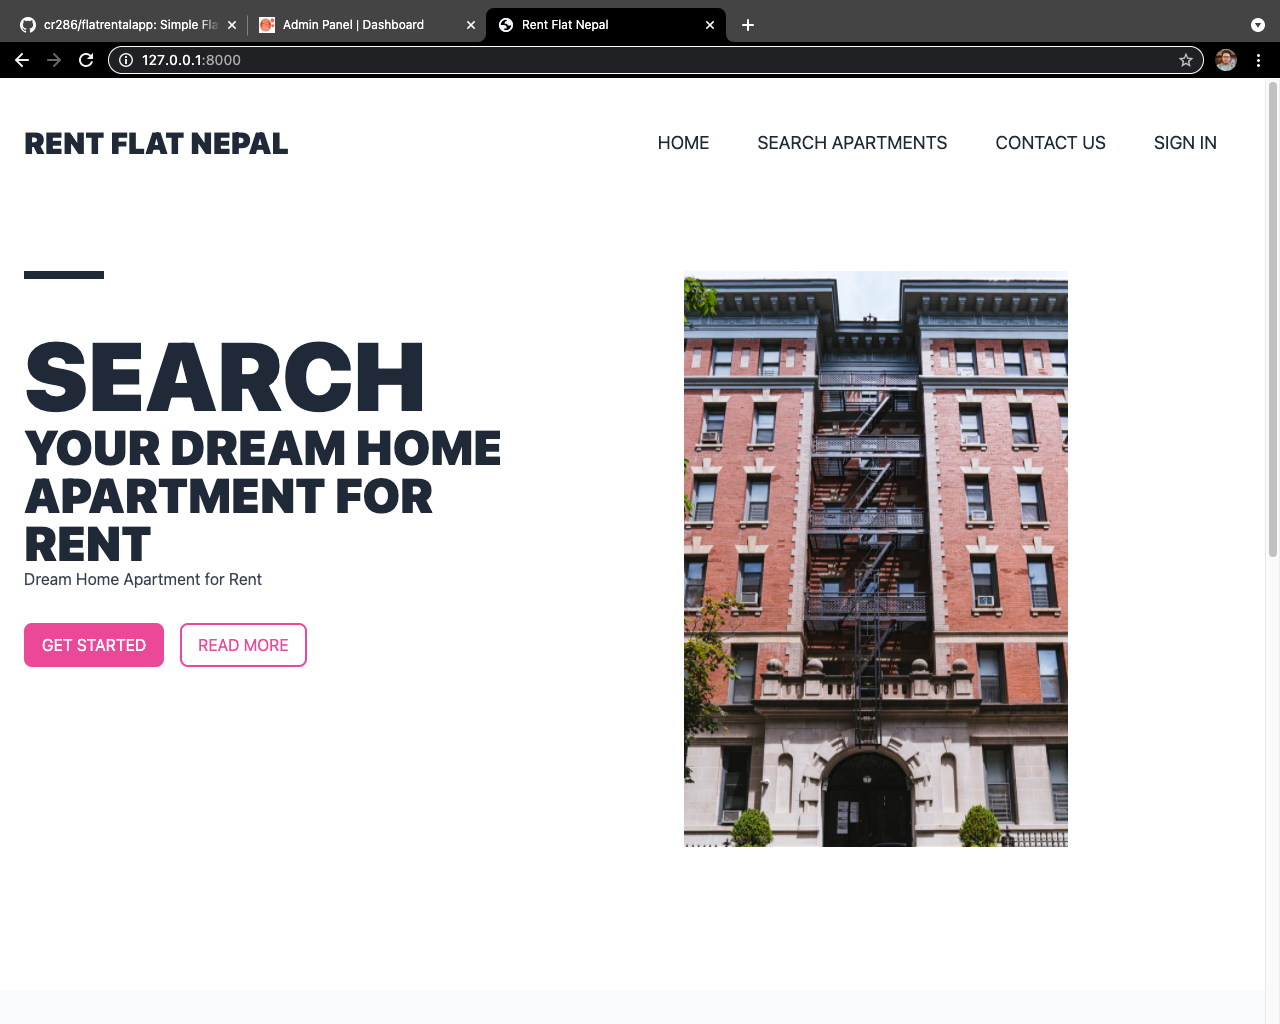Image resolution: width=1280 pixels, height=1024 pixels.
Task: Open the Search Apartments nav link
Action: click(x=852, y=143)
